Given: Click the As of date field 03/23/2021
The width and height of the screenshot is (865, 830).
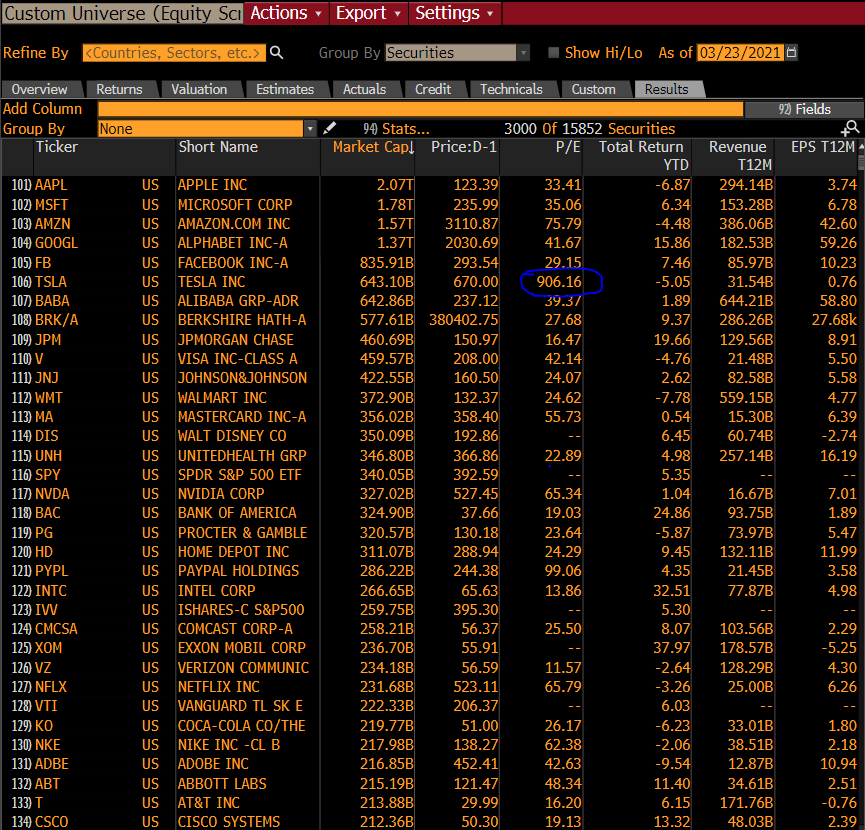Looking at the screenshot, I should coord(740,53).
